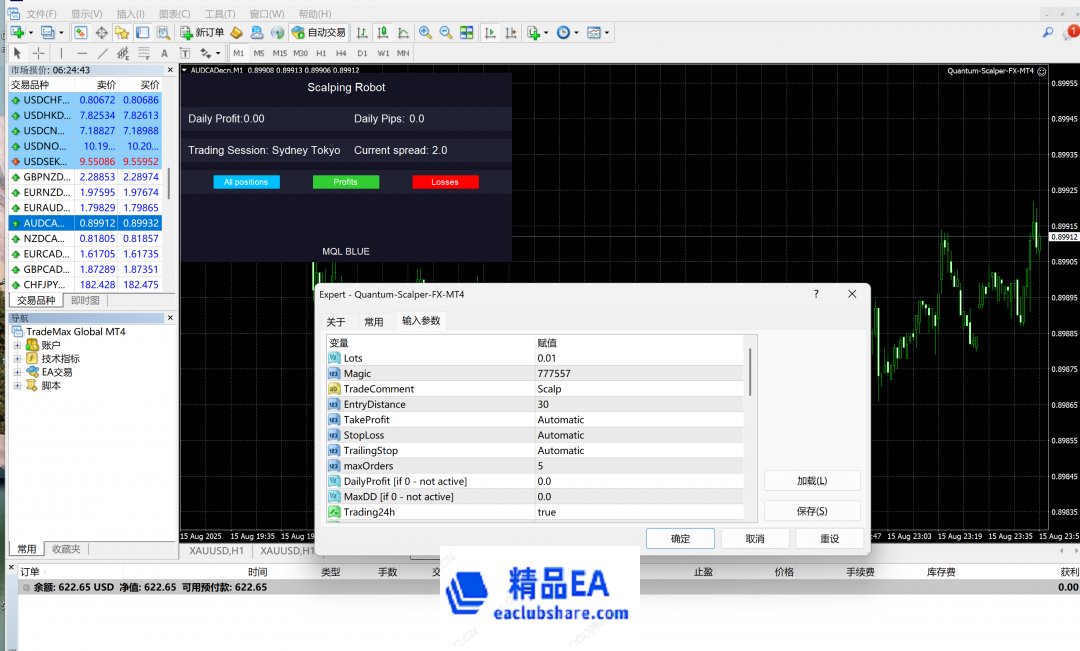The height and width of the screenshot is (651, 1080).
Task: Expand the 脚本 tree node
Action: pos(17,385)
